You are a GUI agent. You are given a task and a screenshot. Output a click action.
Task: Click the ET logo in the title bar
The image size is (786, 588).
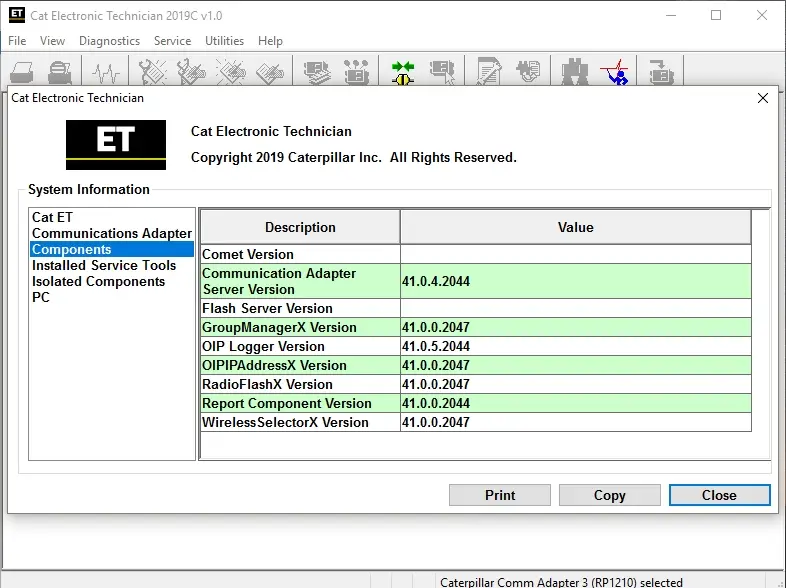coord(16,15)
